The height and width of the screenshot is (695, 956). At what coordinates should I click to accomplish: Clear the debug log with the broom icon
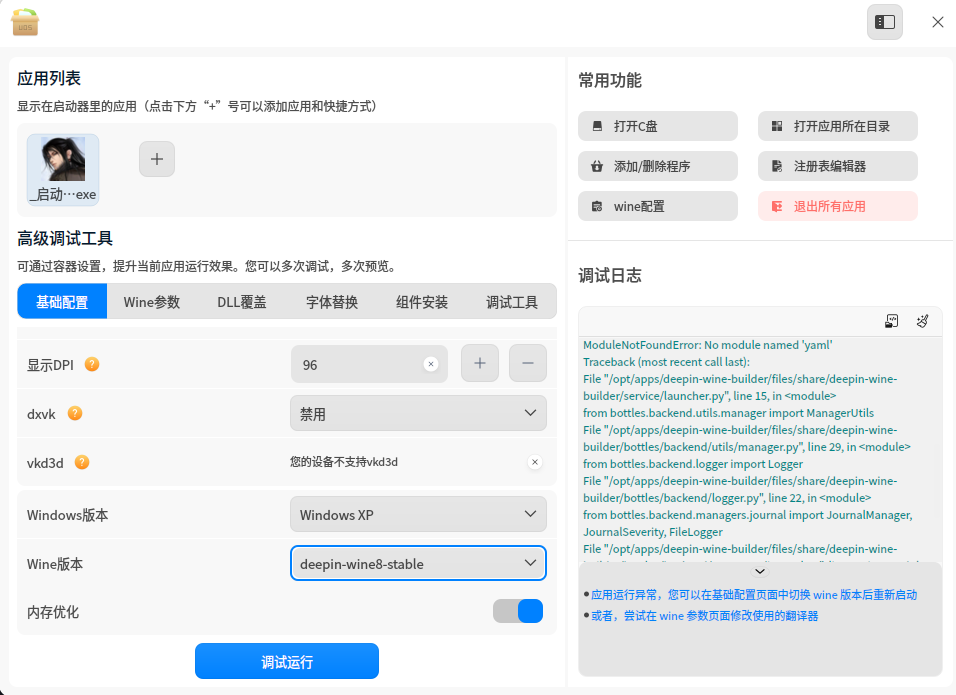924,320
